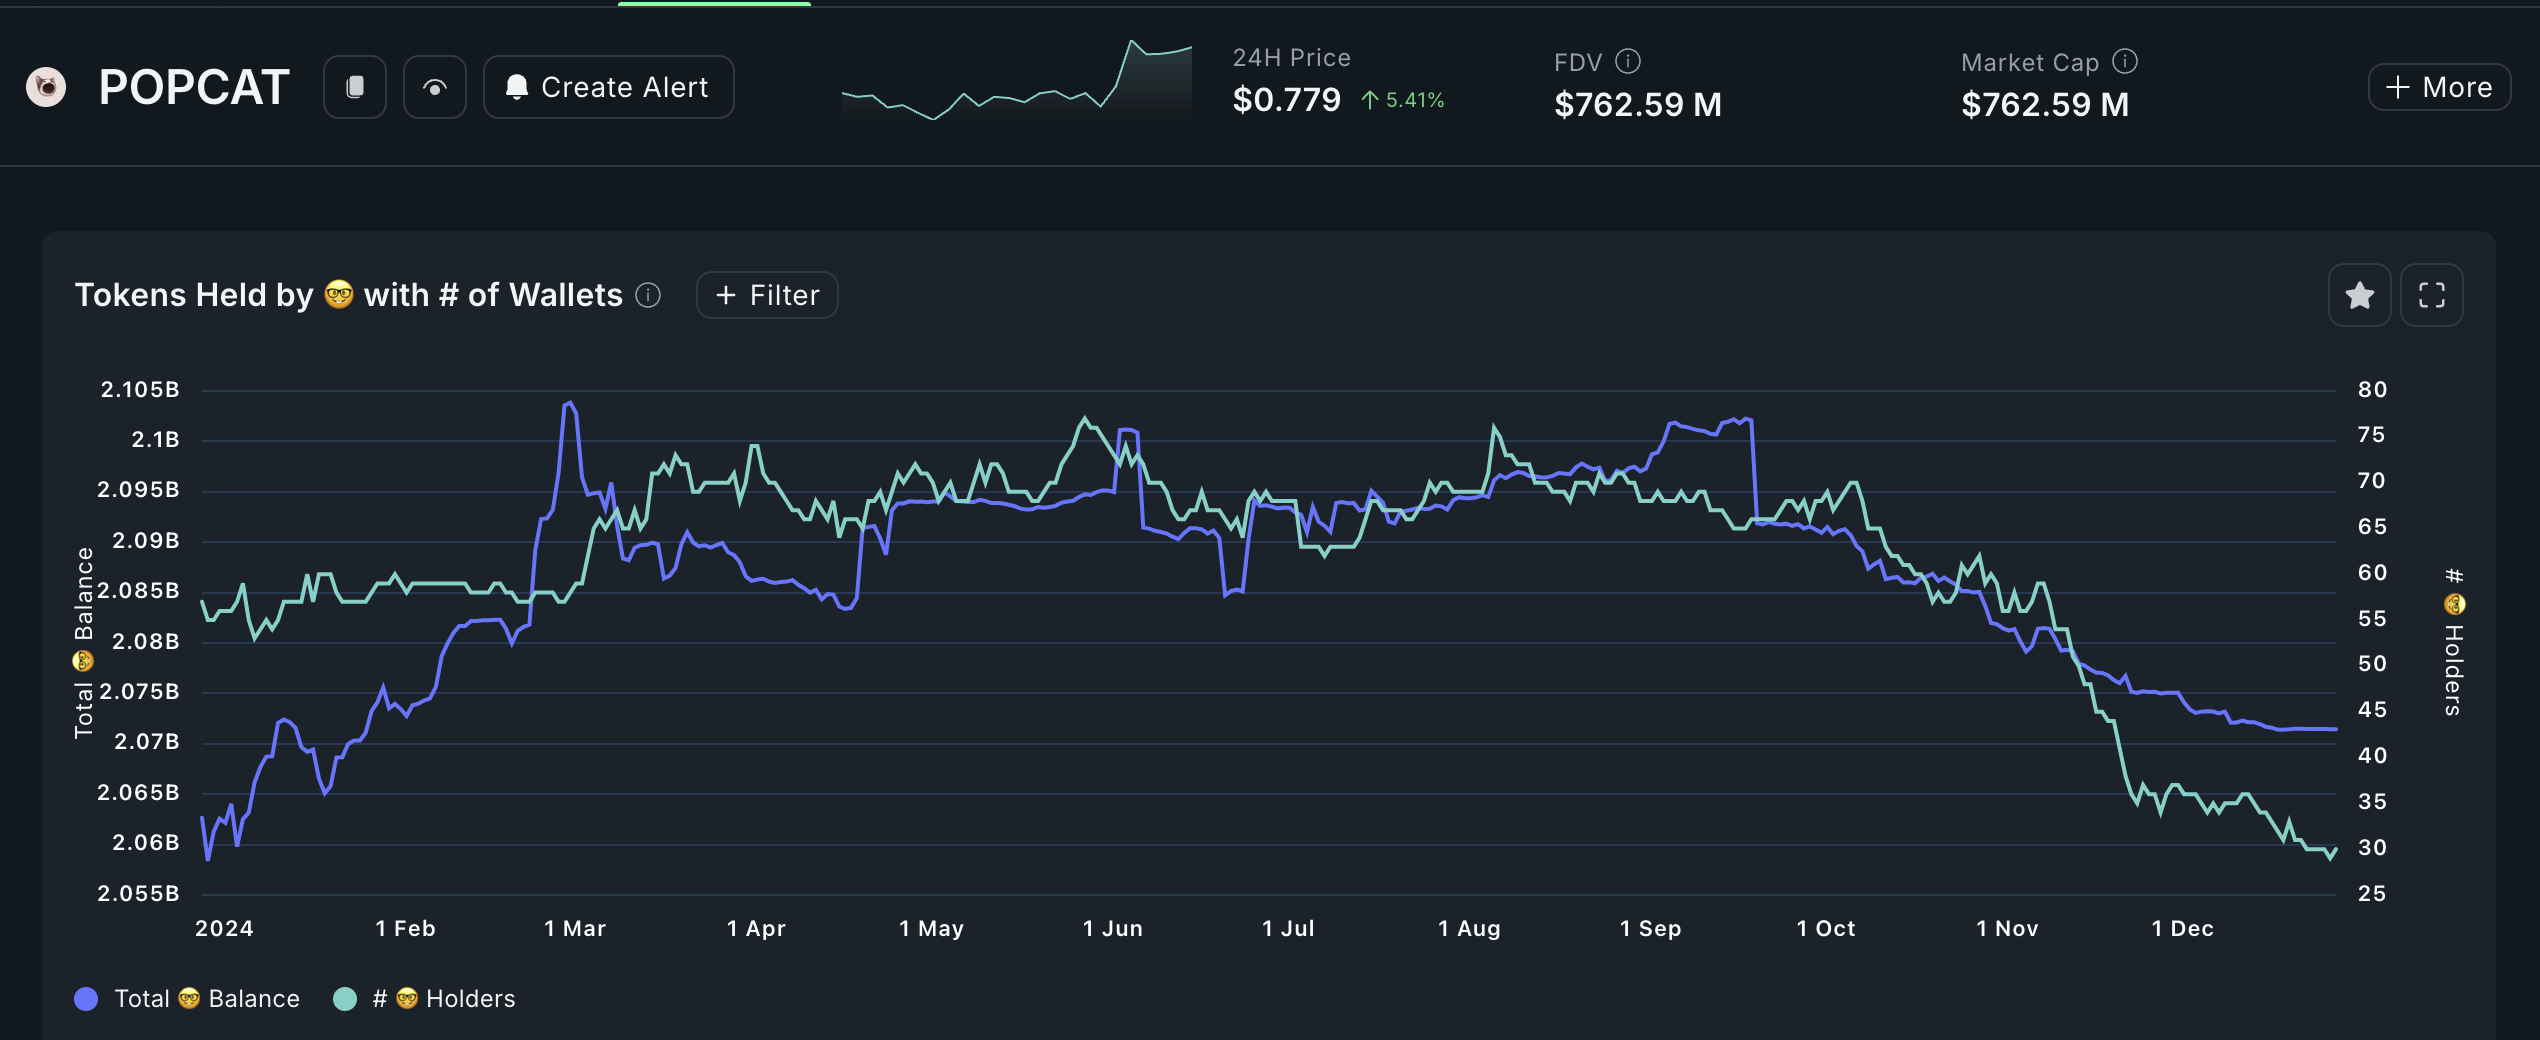The height and width of the screenshot is (1040, 2540).
Task: Add a chart Filter
Action: (767, 295)
